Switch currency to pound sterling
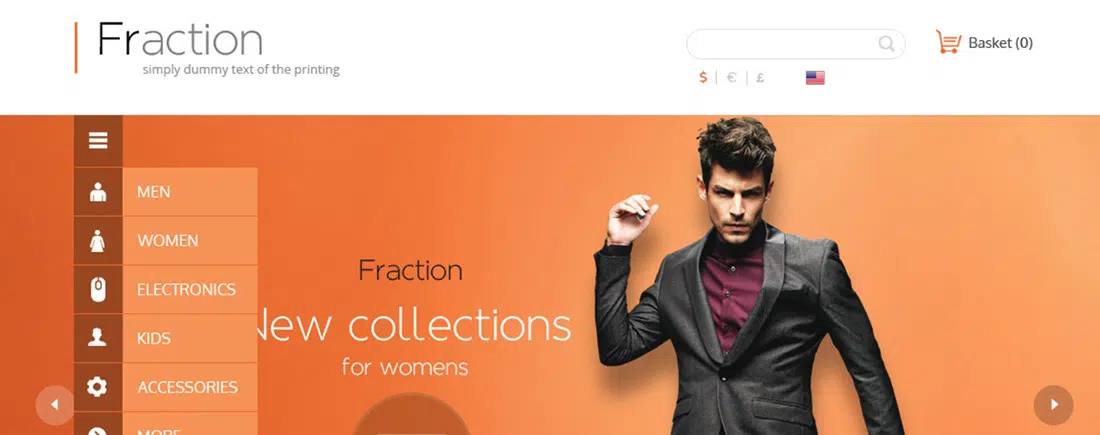This screenshot has height=435, width=1100. [760, 77]
